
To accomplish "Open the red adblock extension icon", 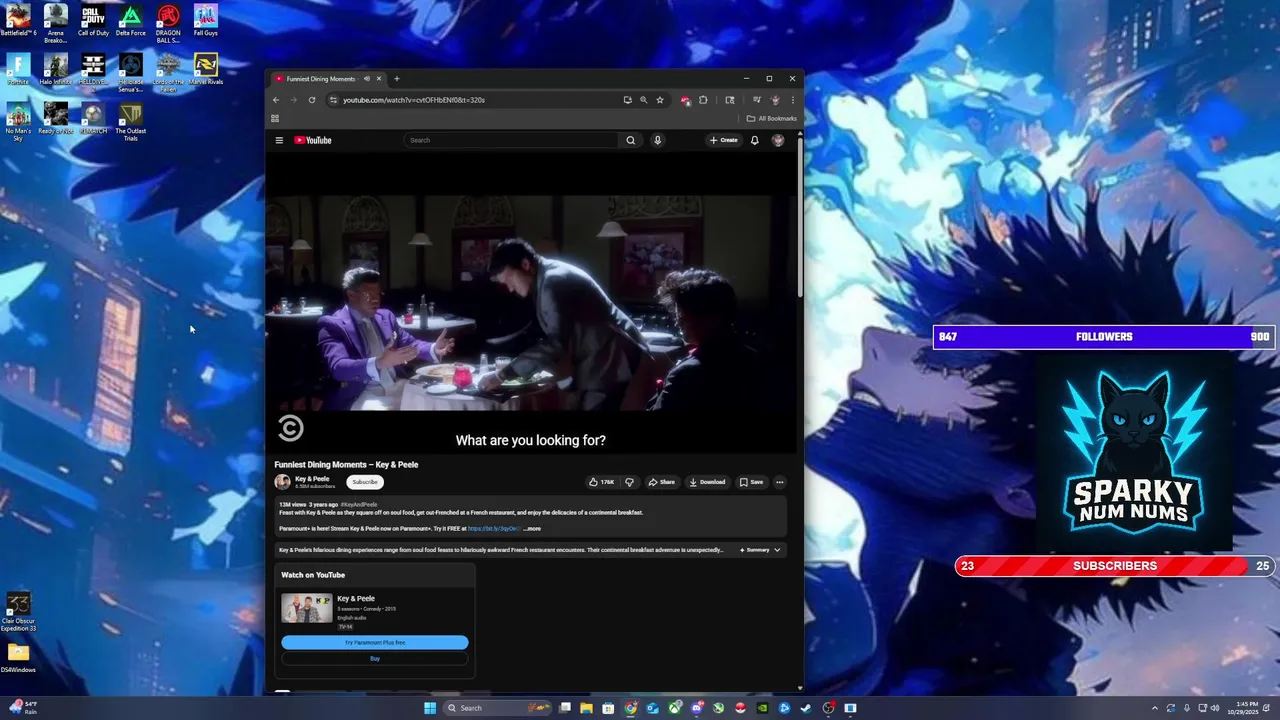I will (x=685, y=100).
